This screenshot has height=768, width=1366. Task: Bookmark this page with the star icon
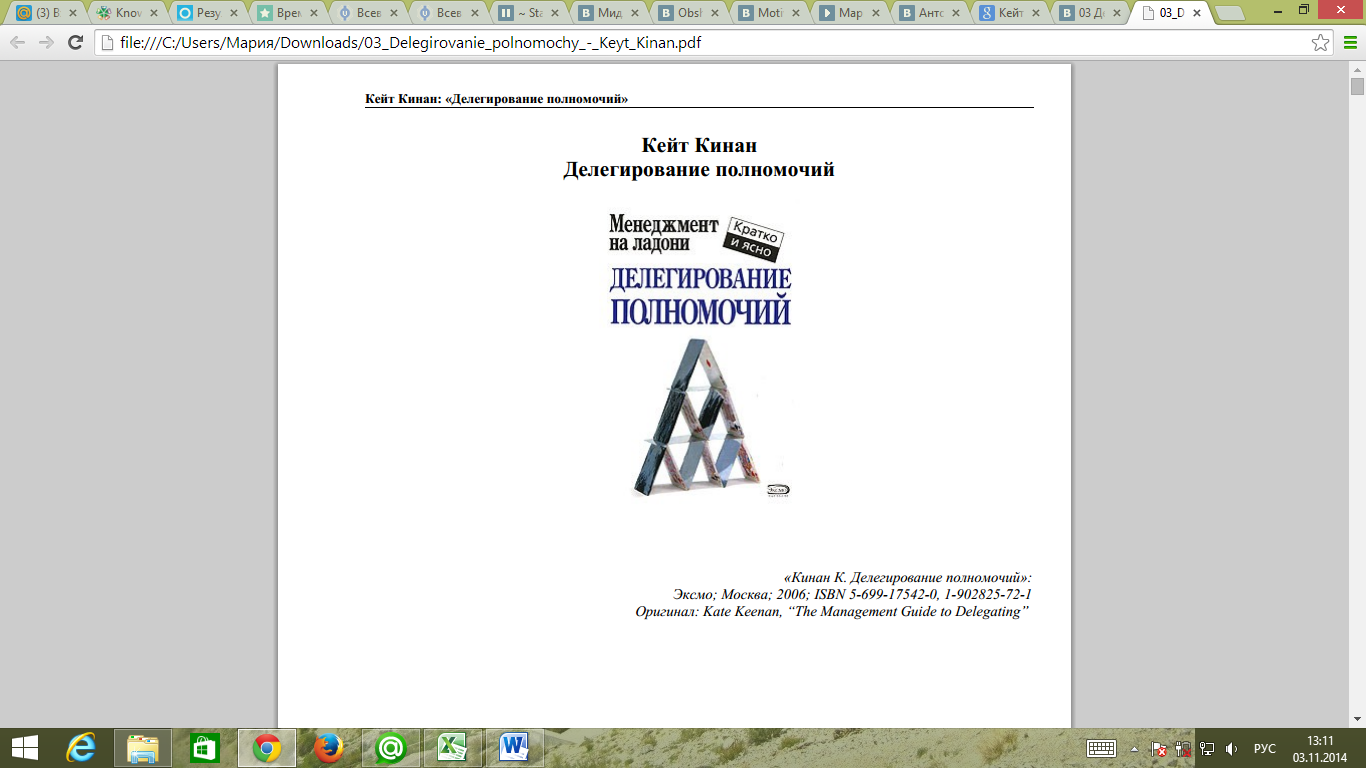pos(1321,43)
